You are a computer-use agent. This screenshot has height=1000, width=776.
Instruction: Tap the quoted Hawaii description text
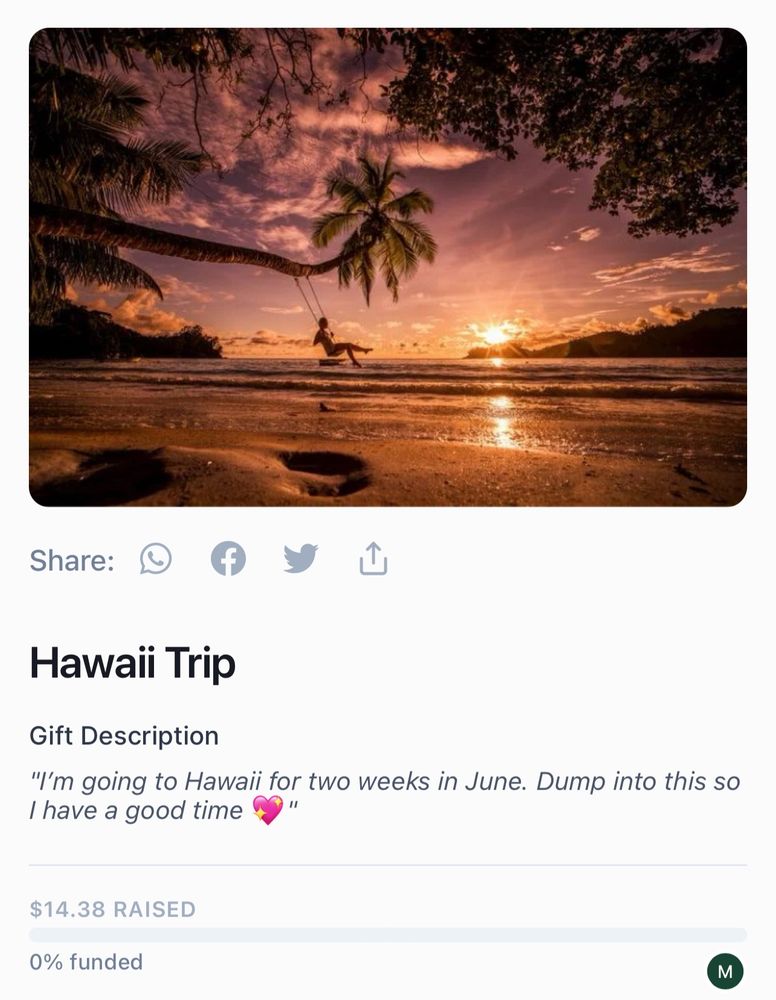click(x=385, y=796)
